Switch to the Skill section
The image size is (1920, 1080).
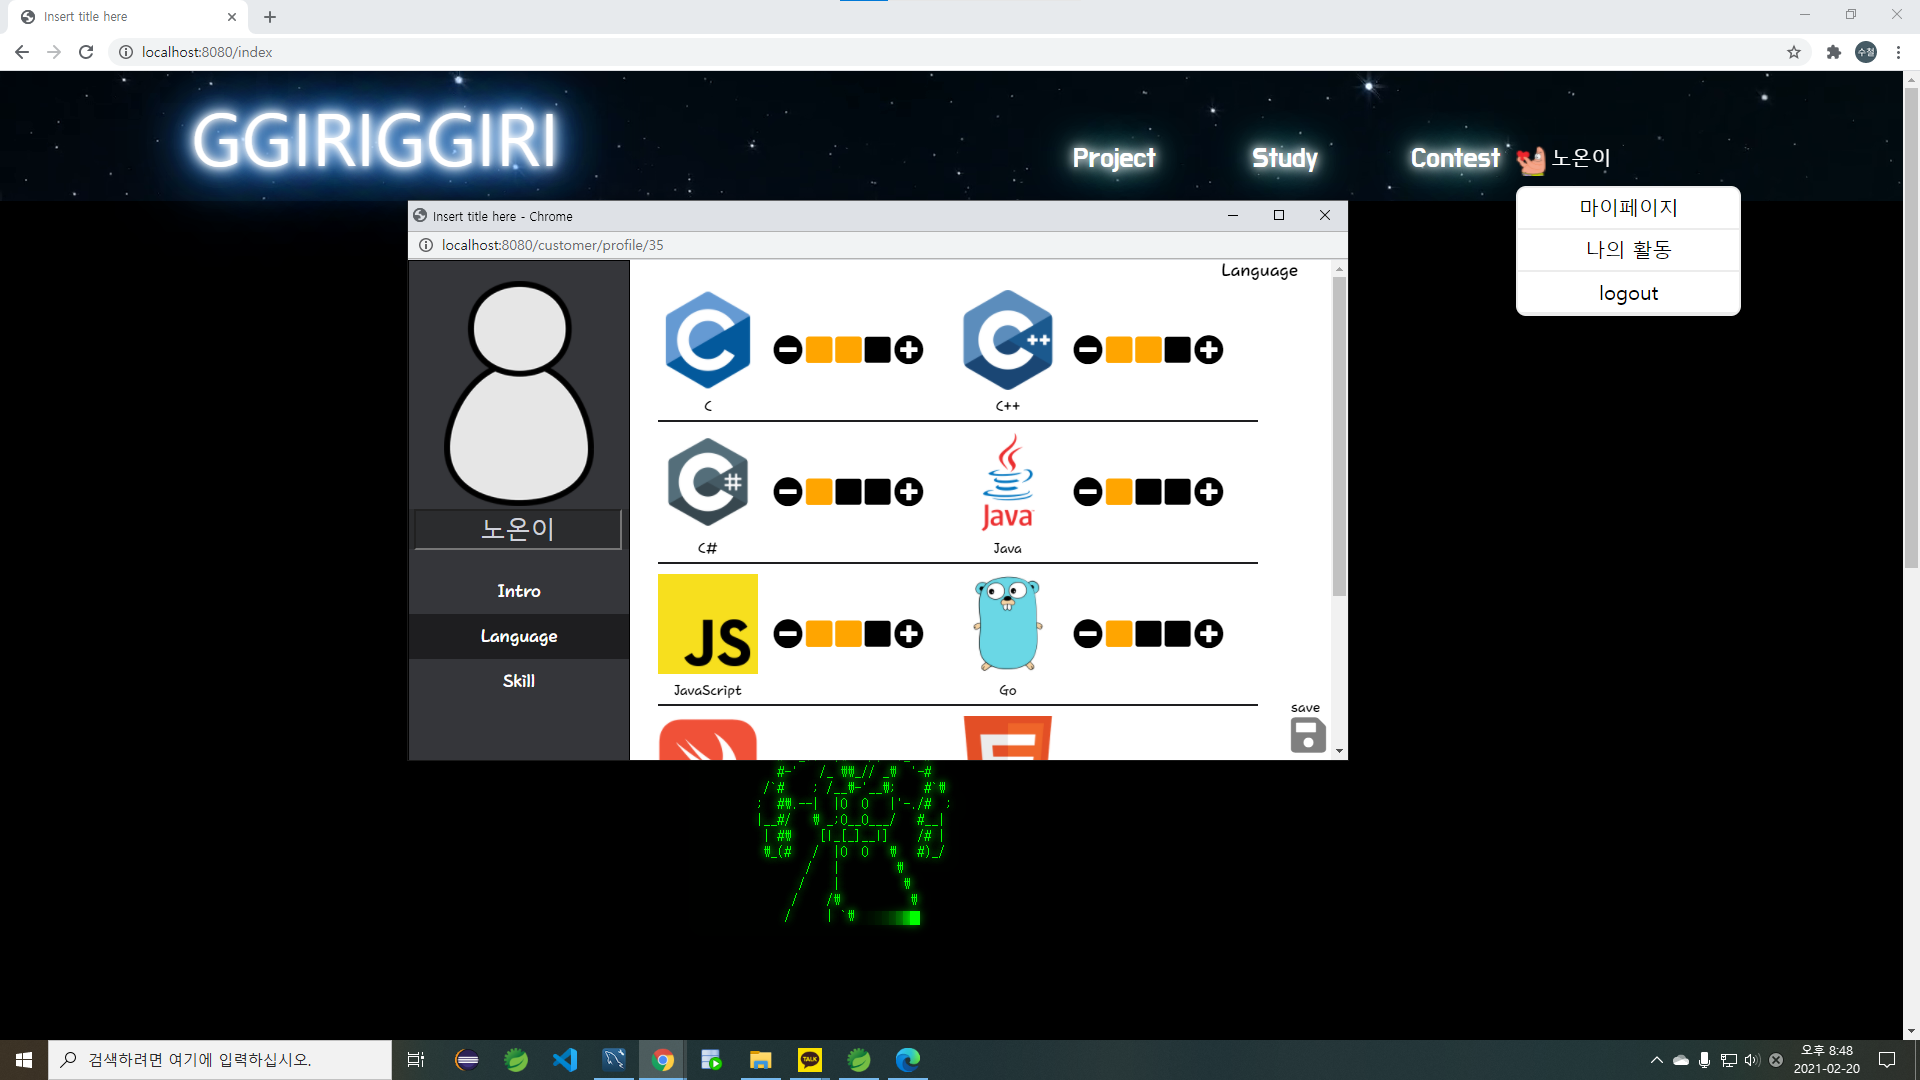518,681
